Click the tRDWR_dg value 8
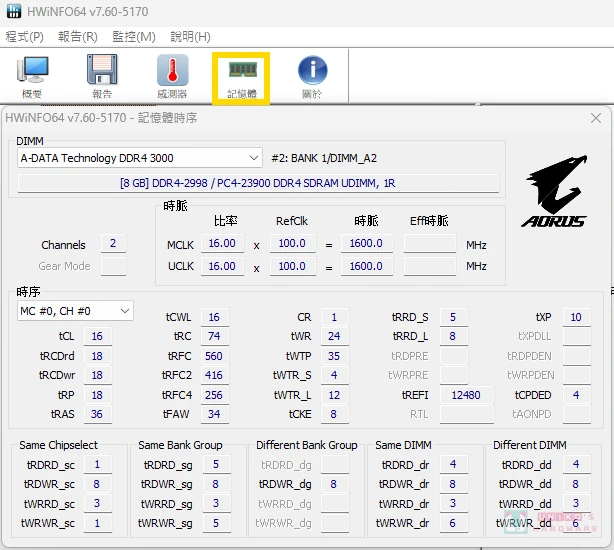This screenshot has height=550, width=614. coord(334,484)
